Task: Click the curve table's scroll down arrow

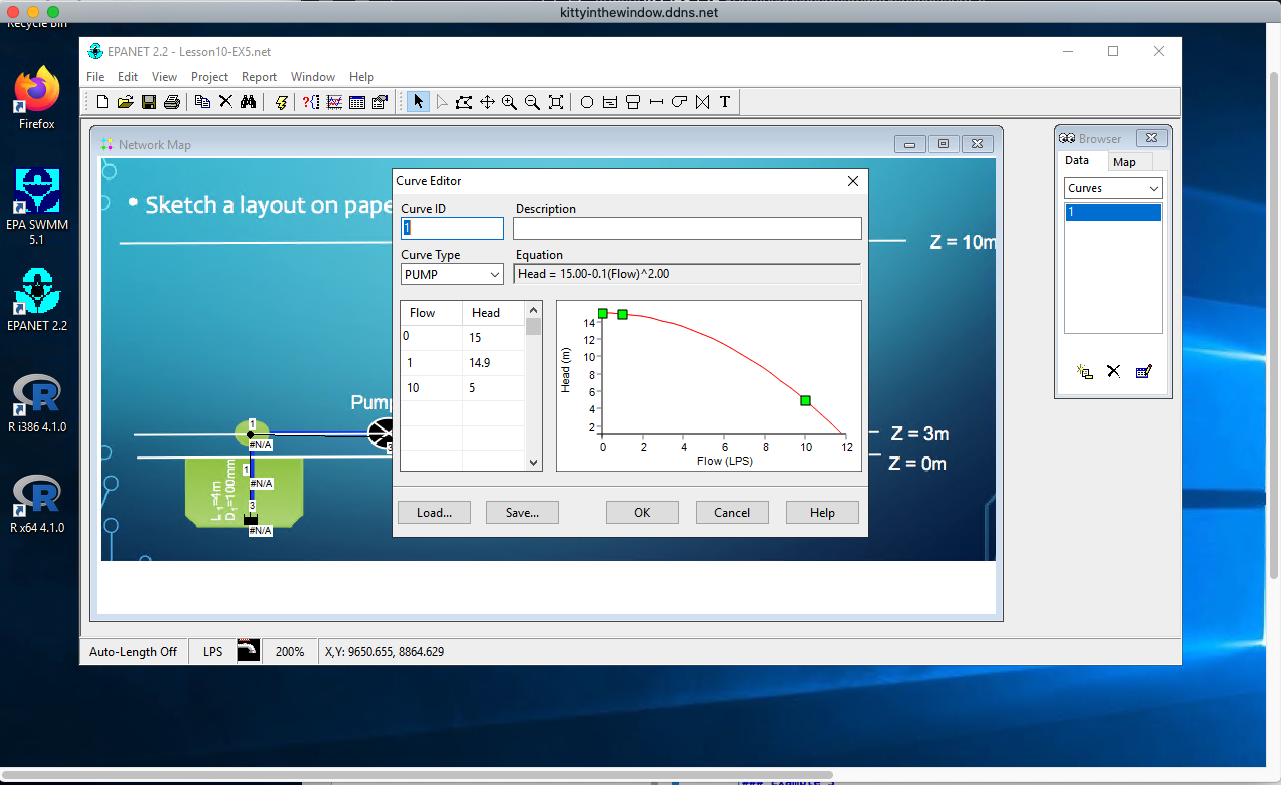Action: pos(534,463)
